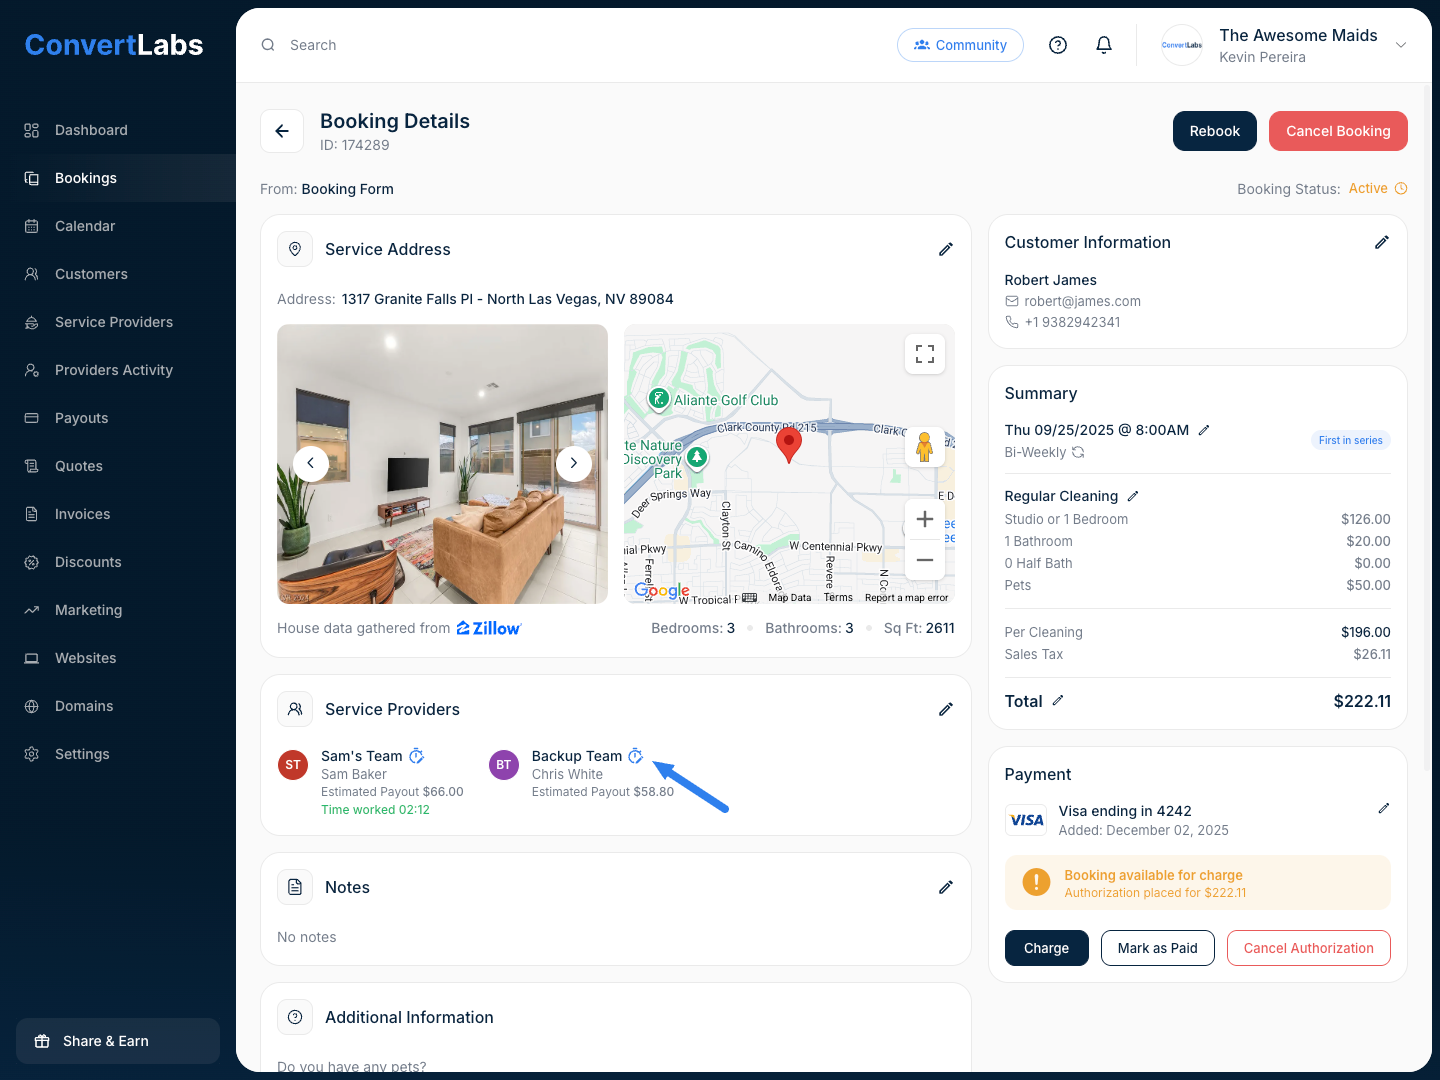Click phone number +1 9382942341

click(x=1072, y=322)
